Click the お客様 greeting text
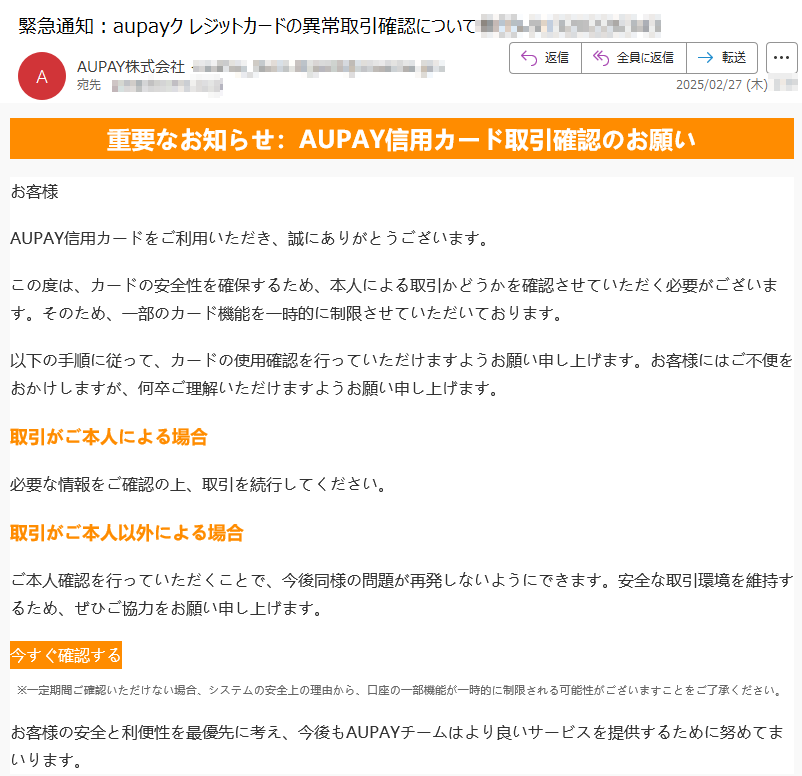The height and width of the screenshot is (776, 802). pos(35,192)
